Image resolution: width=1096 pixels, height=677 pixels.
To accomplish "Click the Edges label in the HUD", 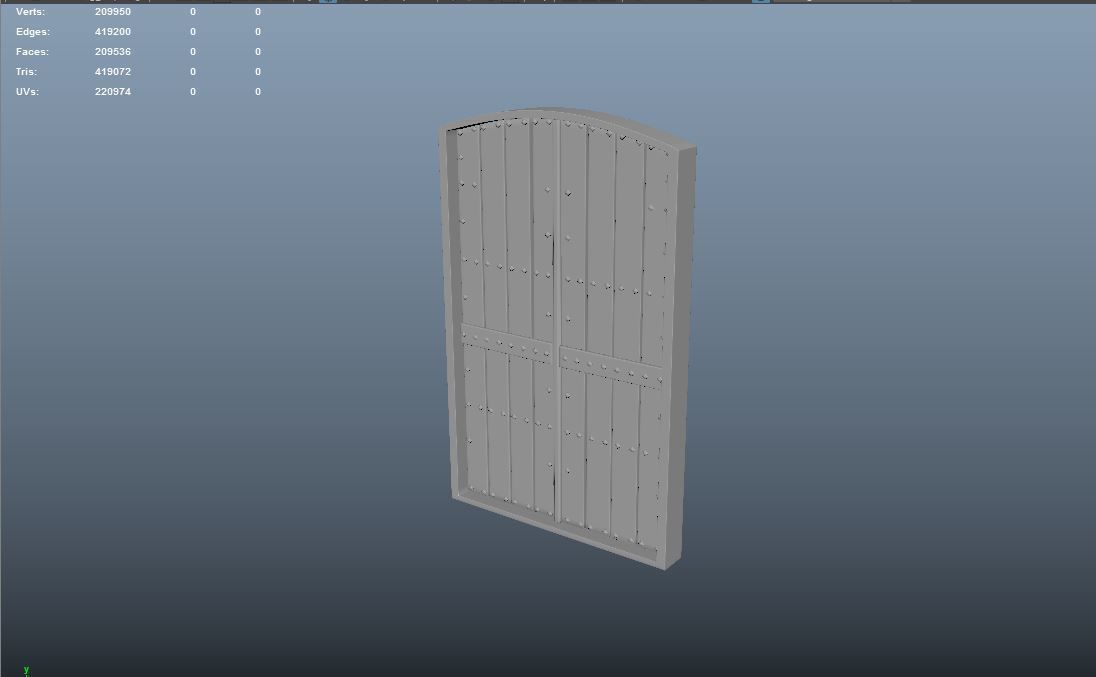I will (33, 32).
